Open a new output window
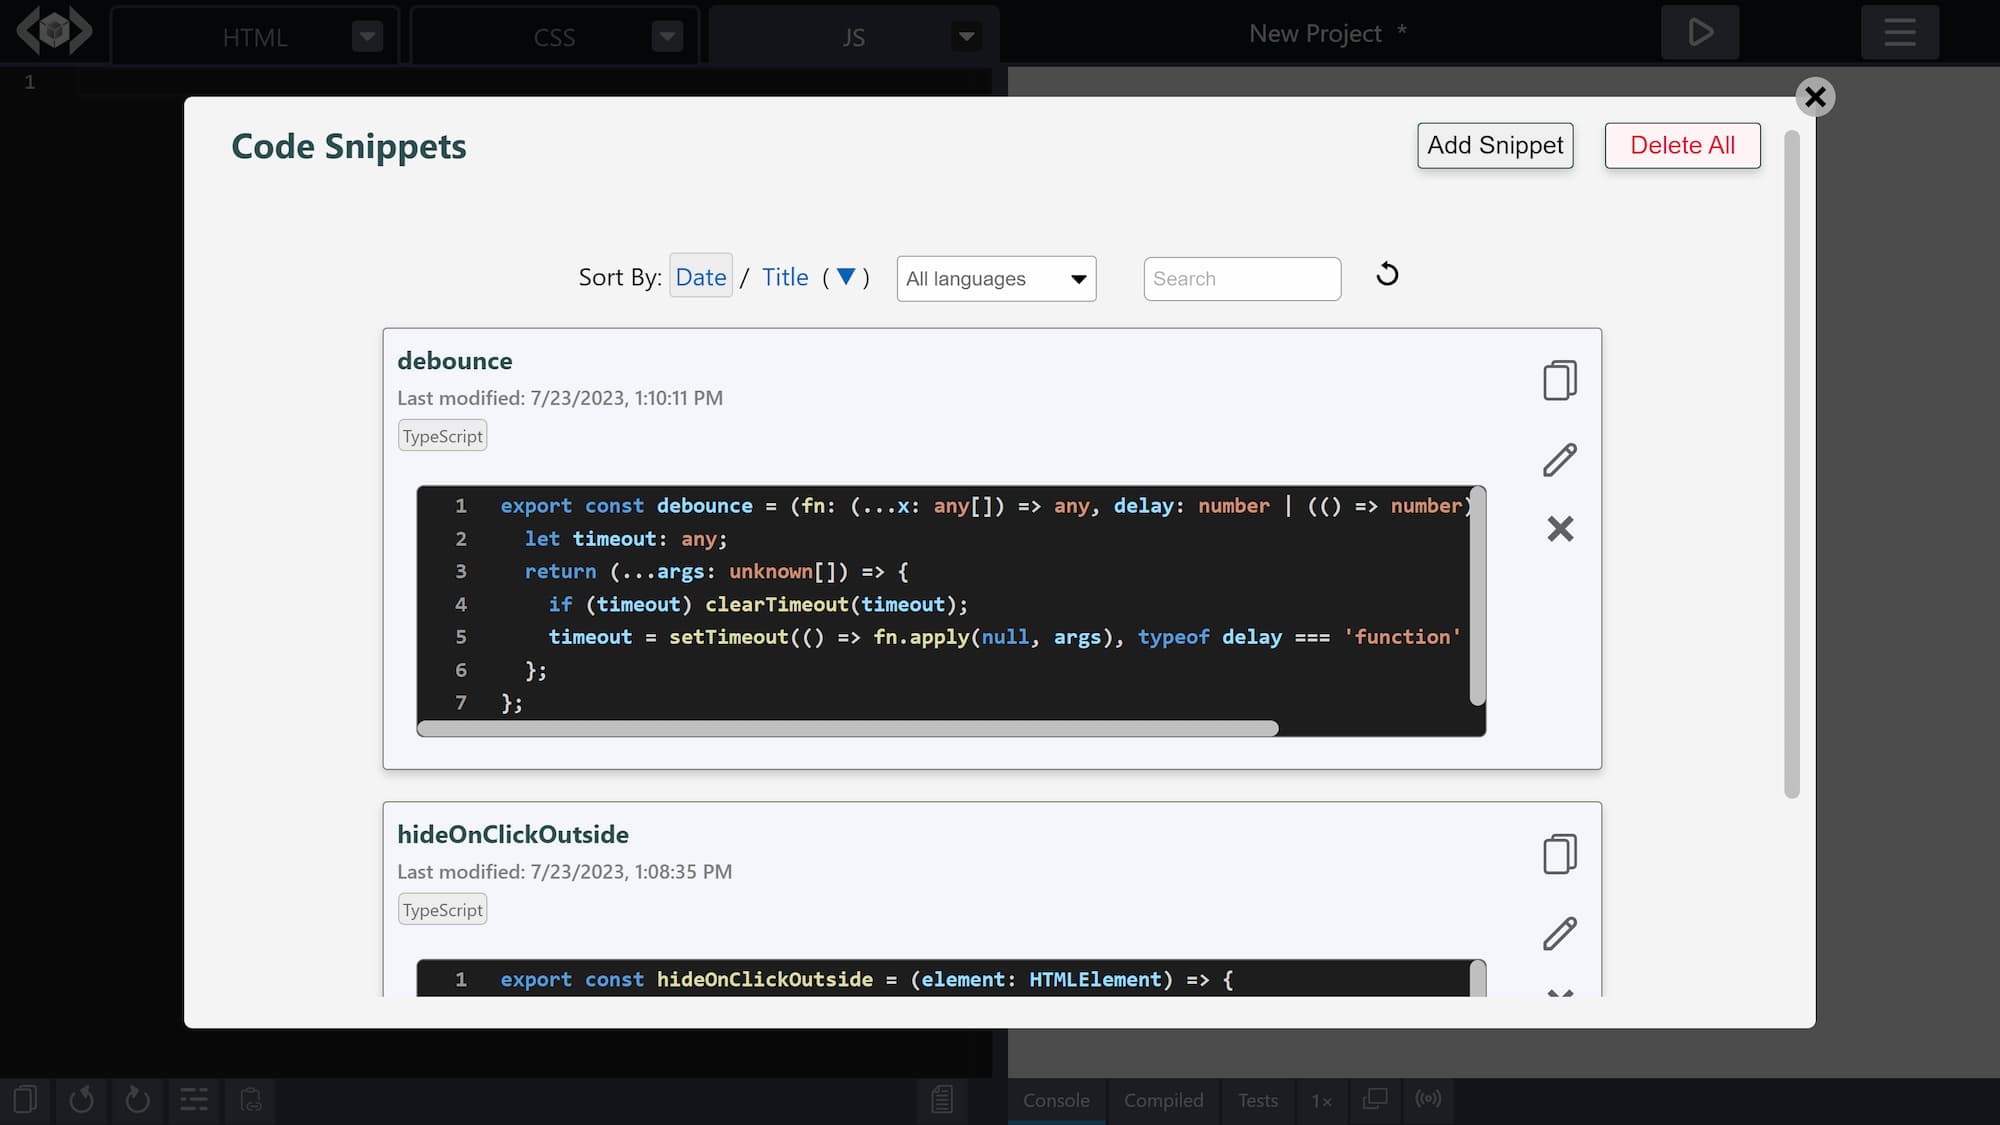2000x1125 pixels. 1375,1099
